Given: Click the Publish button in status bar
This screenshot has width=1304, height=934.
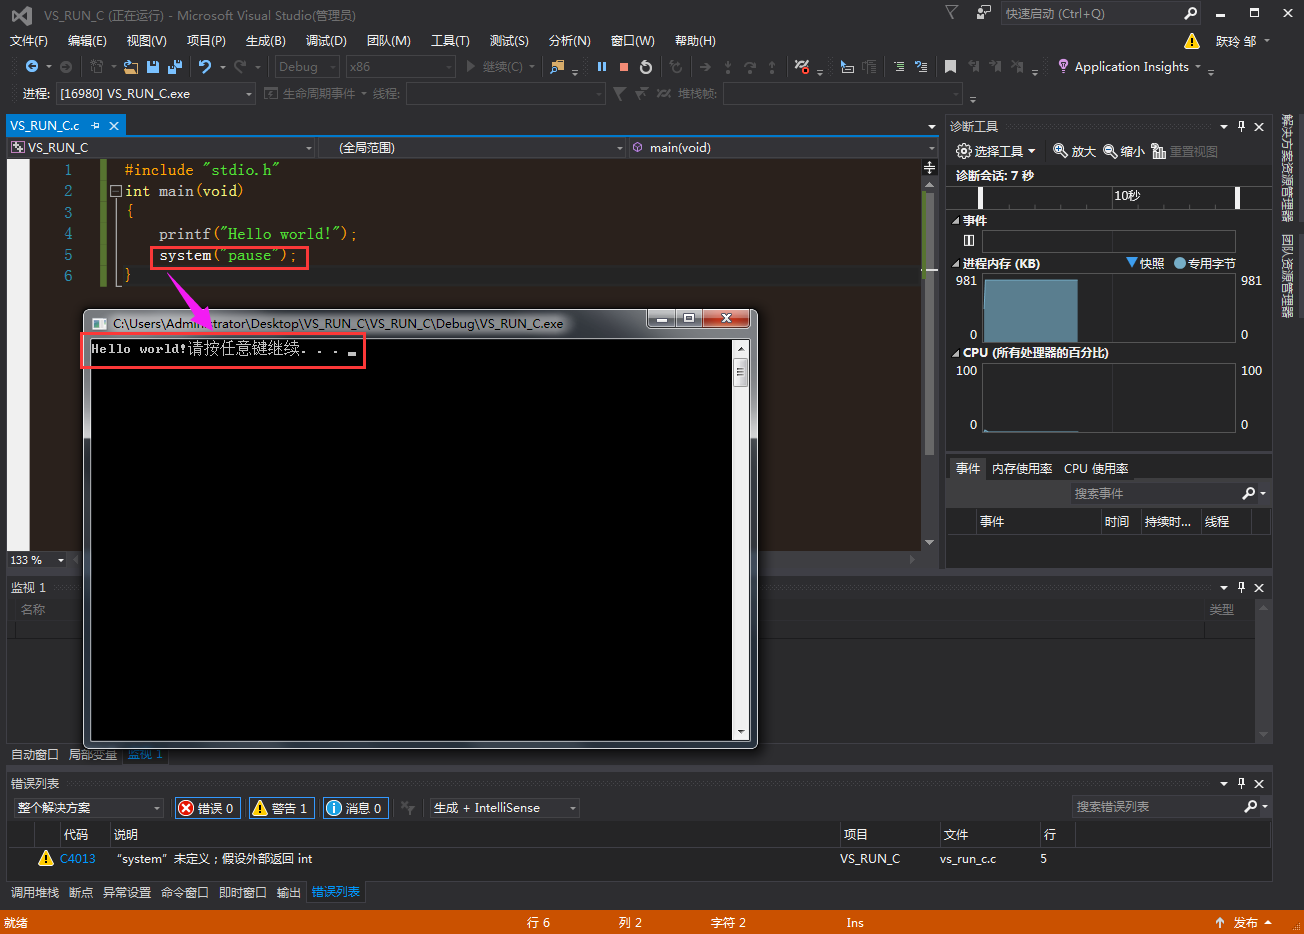Looking at the screenshot, I should click(x=1244, y=923).
